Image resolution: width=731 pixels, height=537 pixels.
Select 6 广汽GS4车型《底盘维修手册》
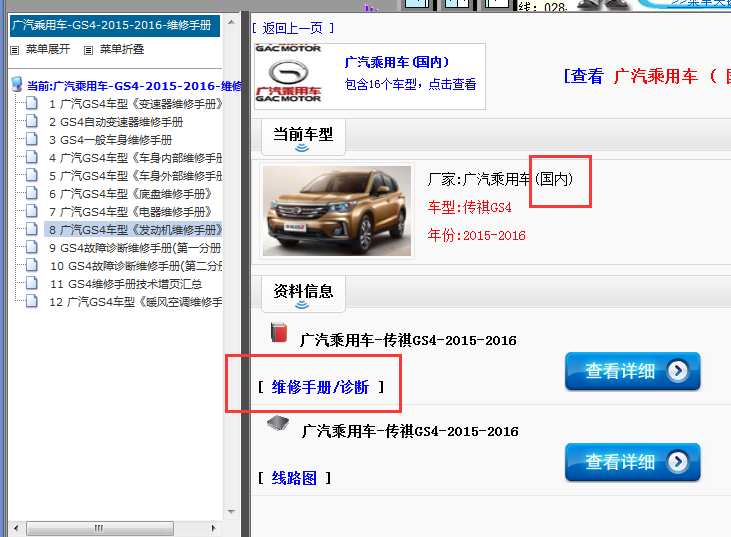pyautogui.click(x=130, y=193)
